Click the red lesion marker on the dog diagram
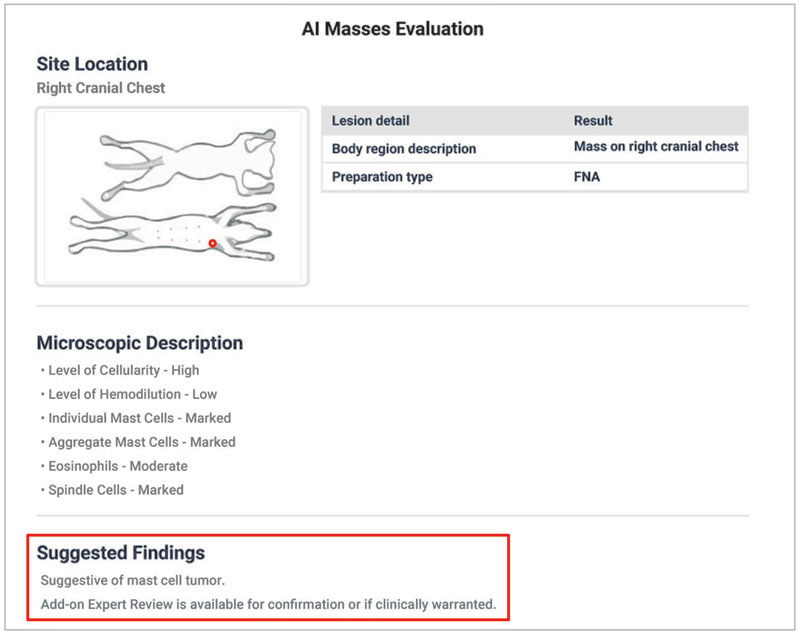 [x=212, y=243]
